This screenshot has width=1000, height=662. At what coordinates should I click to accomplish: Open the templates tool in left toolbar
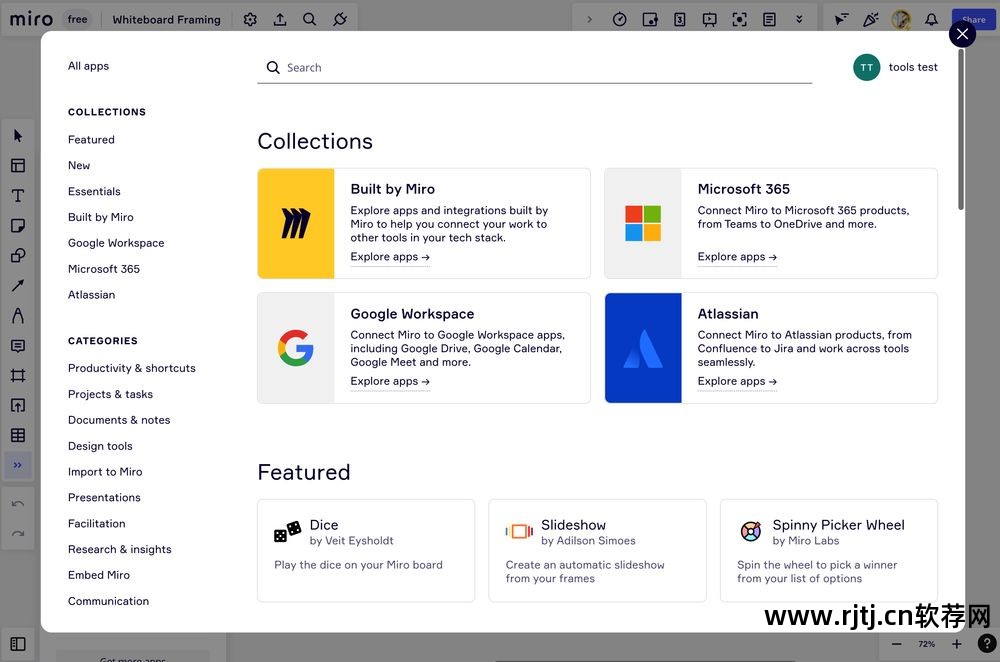click(x=18, y=166)
